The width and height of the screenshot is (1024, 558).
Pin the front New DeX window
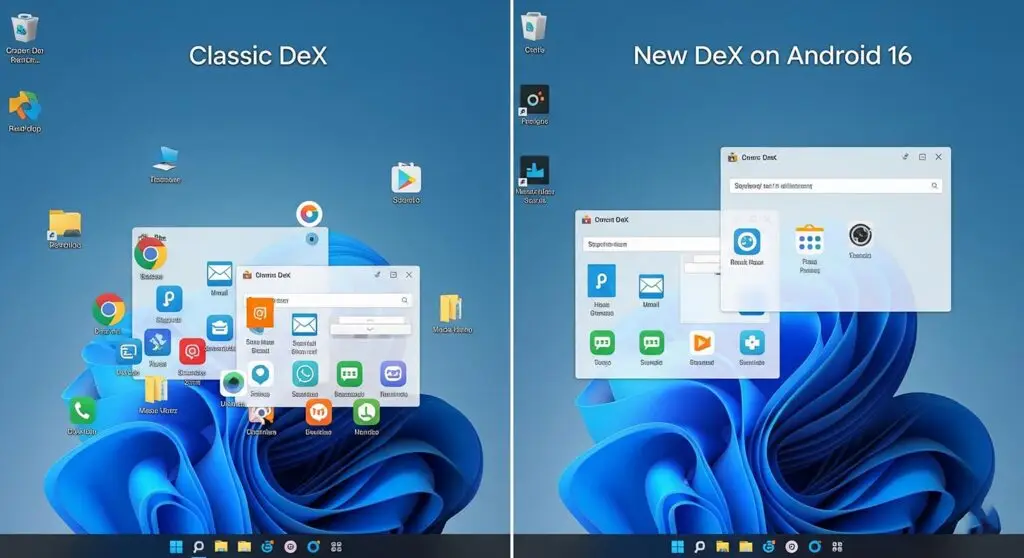pyautogui.click(x=905, y=157)
